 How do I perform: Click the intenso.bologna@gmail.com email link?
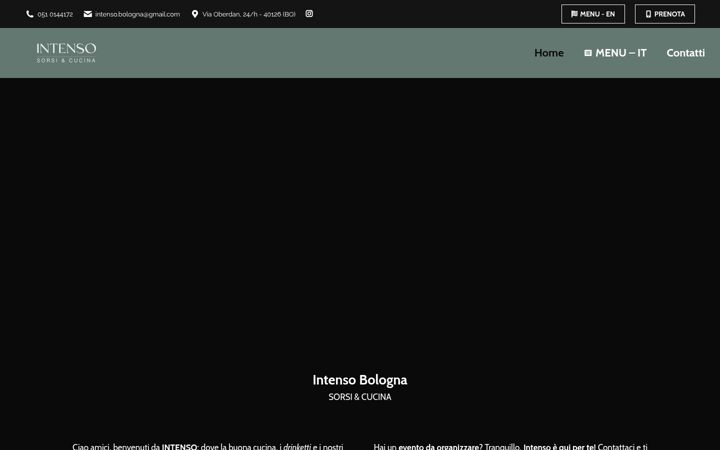[x=137, y=14]
